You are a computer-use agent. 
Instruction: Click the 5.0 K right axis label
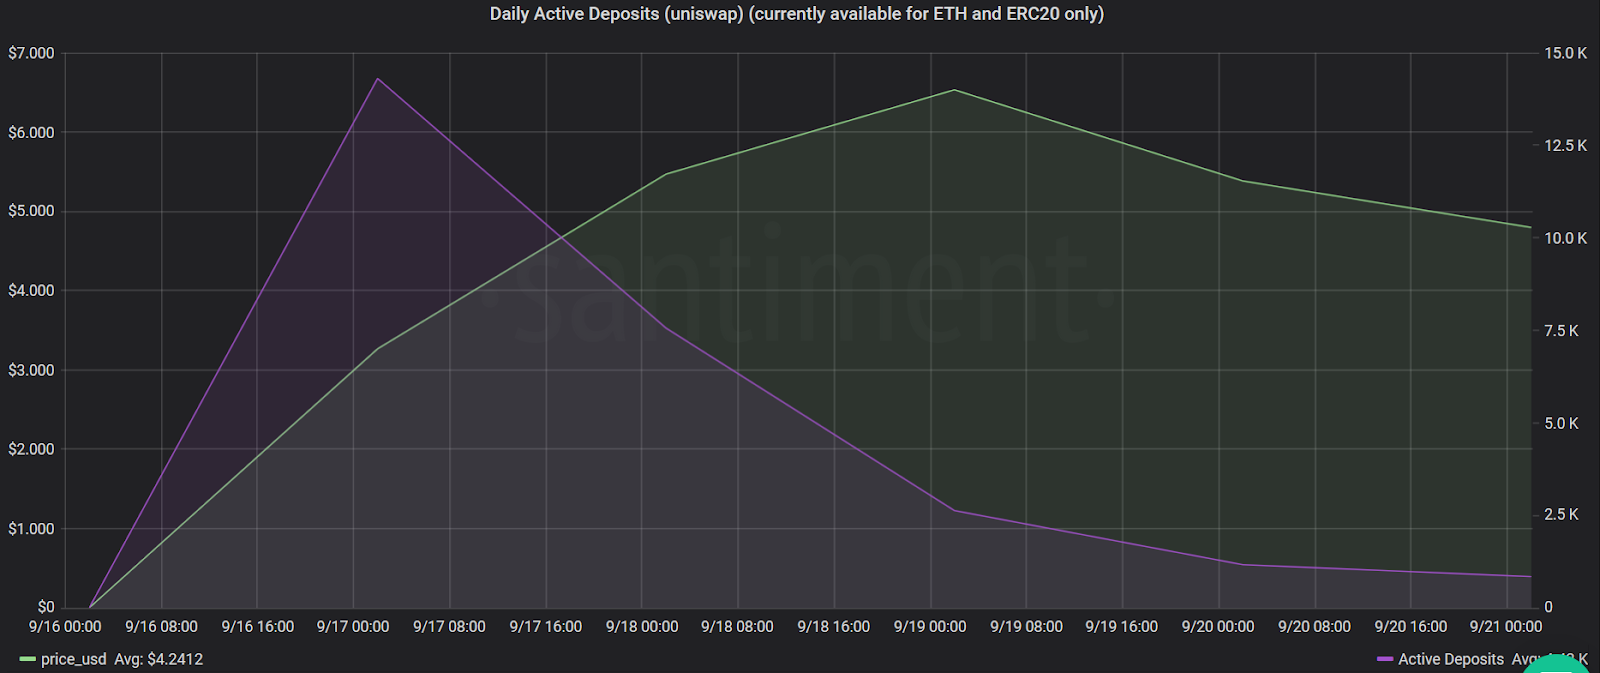(1561, 423)
